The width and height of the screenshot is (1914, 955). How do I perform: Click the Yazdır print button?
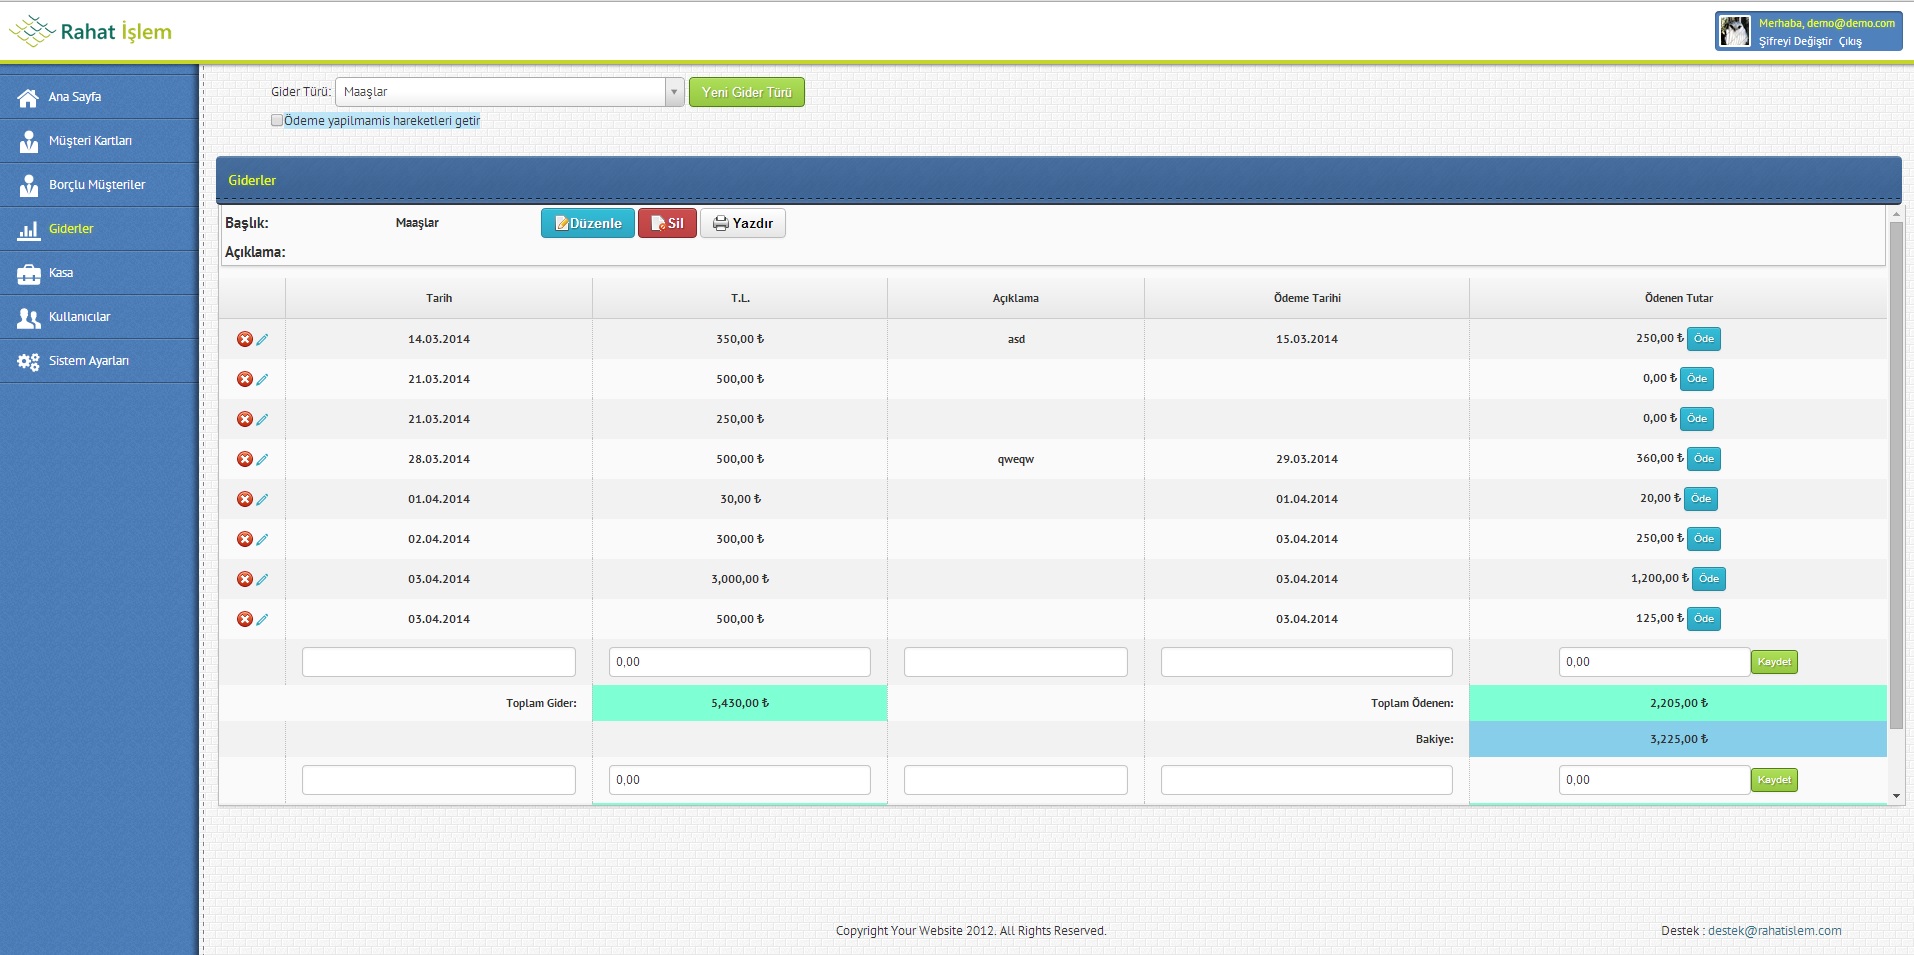743,223
